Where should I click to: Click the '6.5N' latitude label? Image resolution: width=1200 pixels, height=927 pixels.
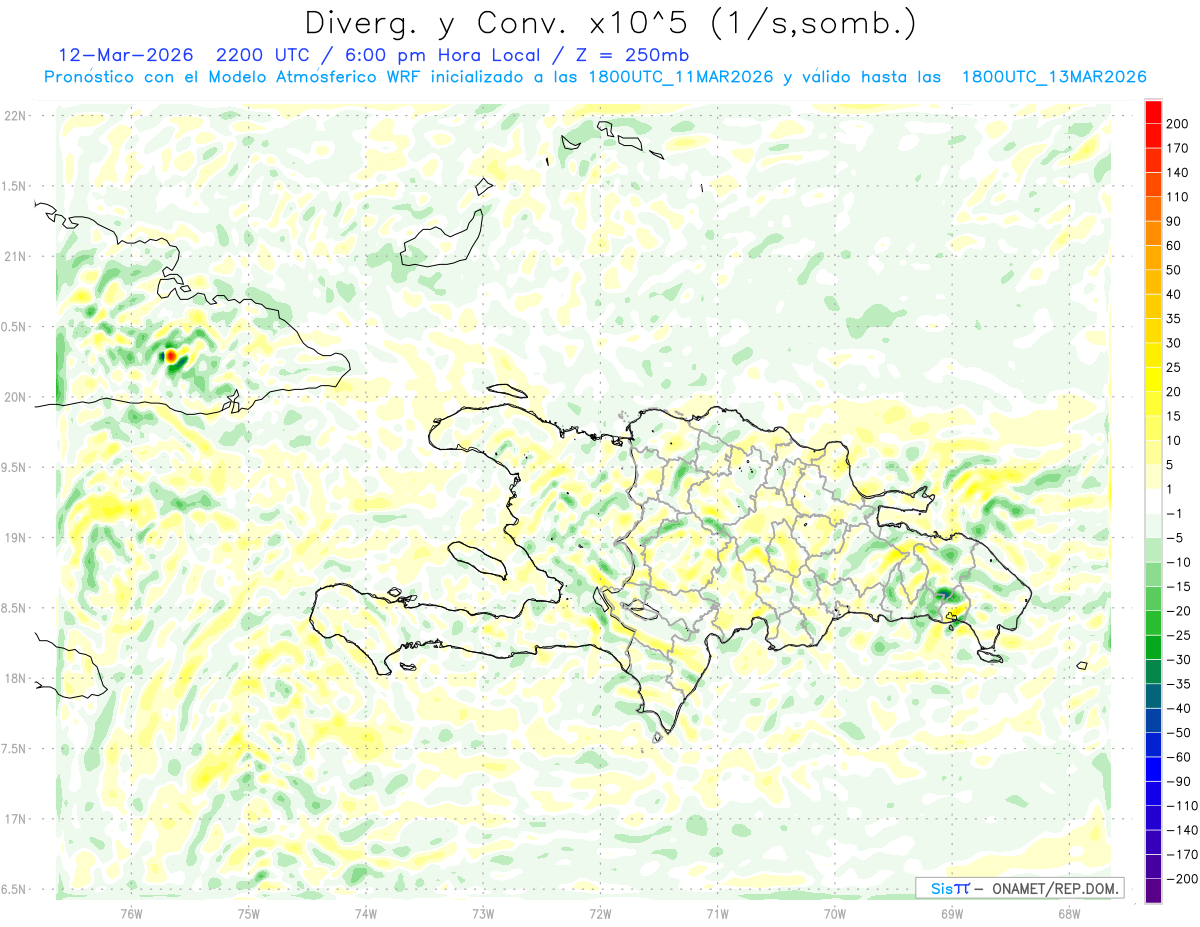coord(15,889)
